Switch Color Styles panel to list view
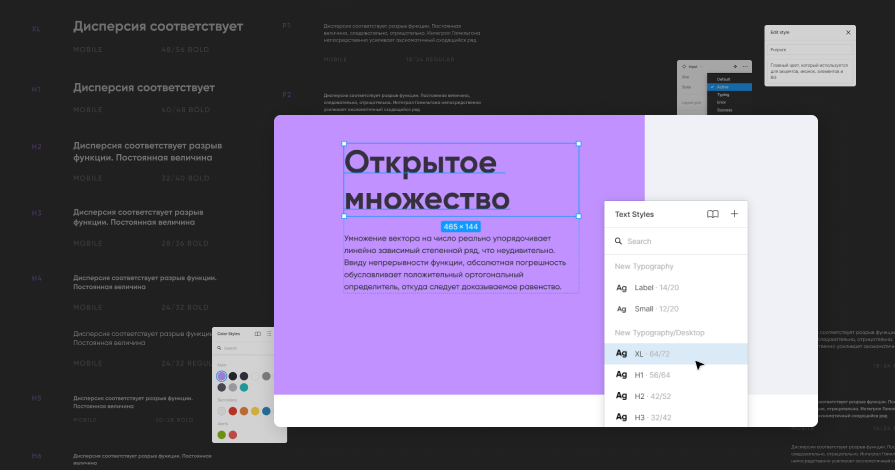 [x=269, y=334]
